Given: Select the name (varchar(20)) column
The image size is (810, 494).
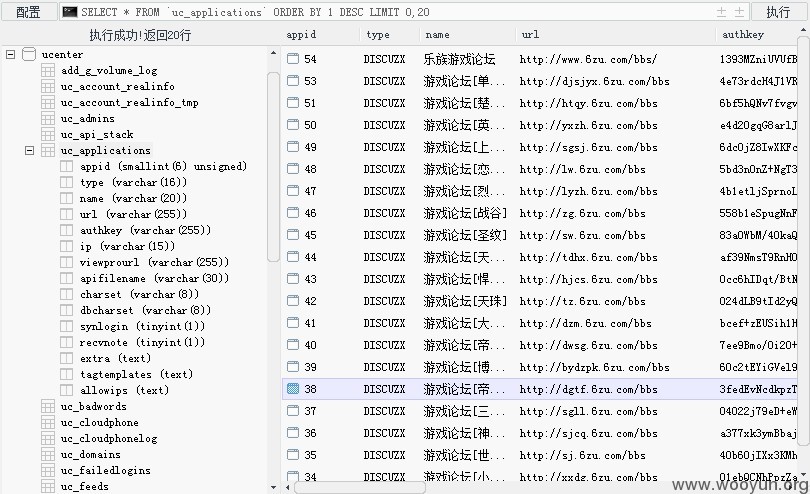Looking at the screenshot, I should [x=133, y=198].
